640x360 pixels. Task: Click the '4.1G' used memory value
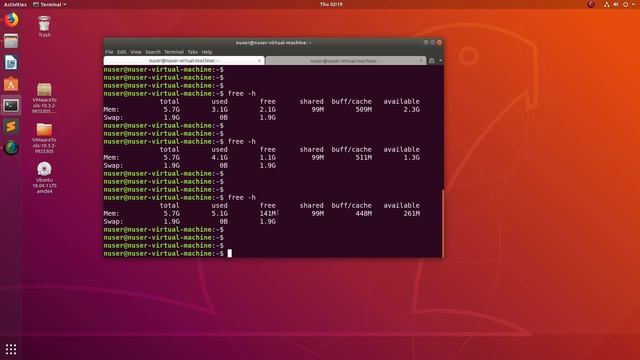(x=219, y=158)
